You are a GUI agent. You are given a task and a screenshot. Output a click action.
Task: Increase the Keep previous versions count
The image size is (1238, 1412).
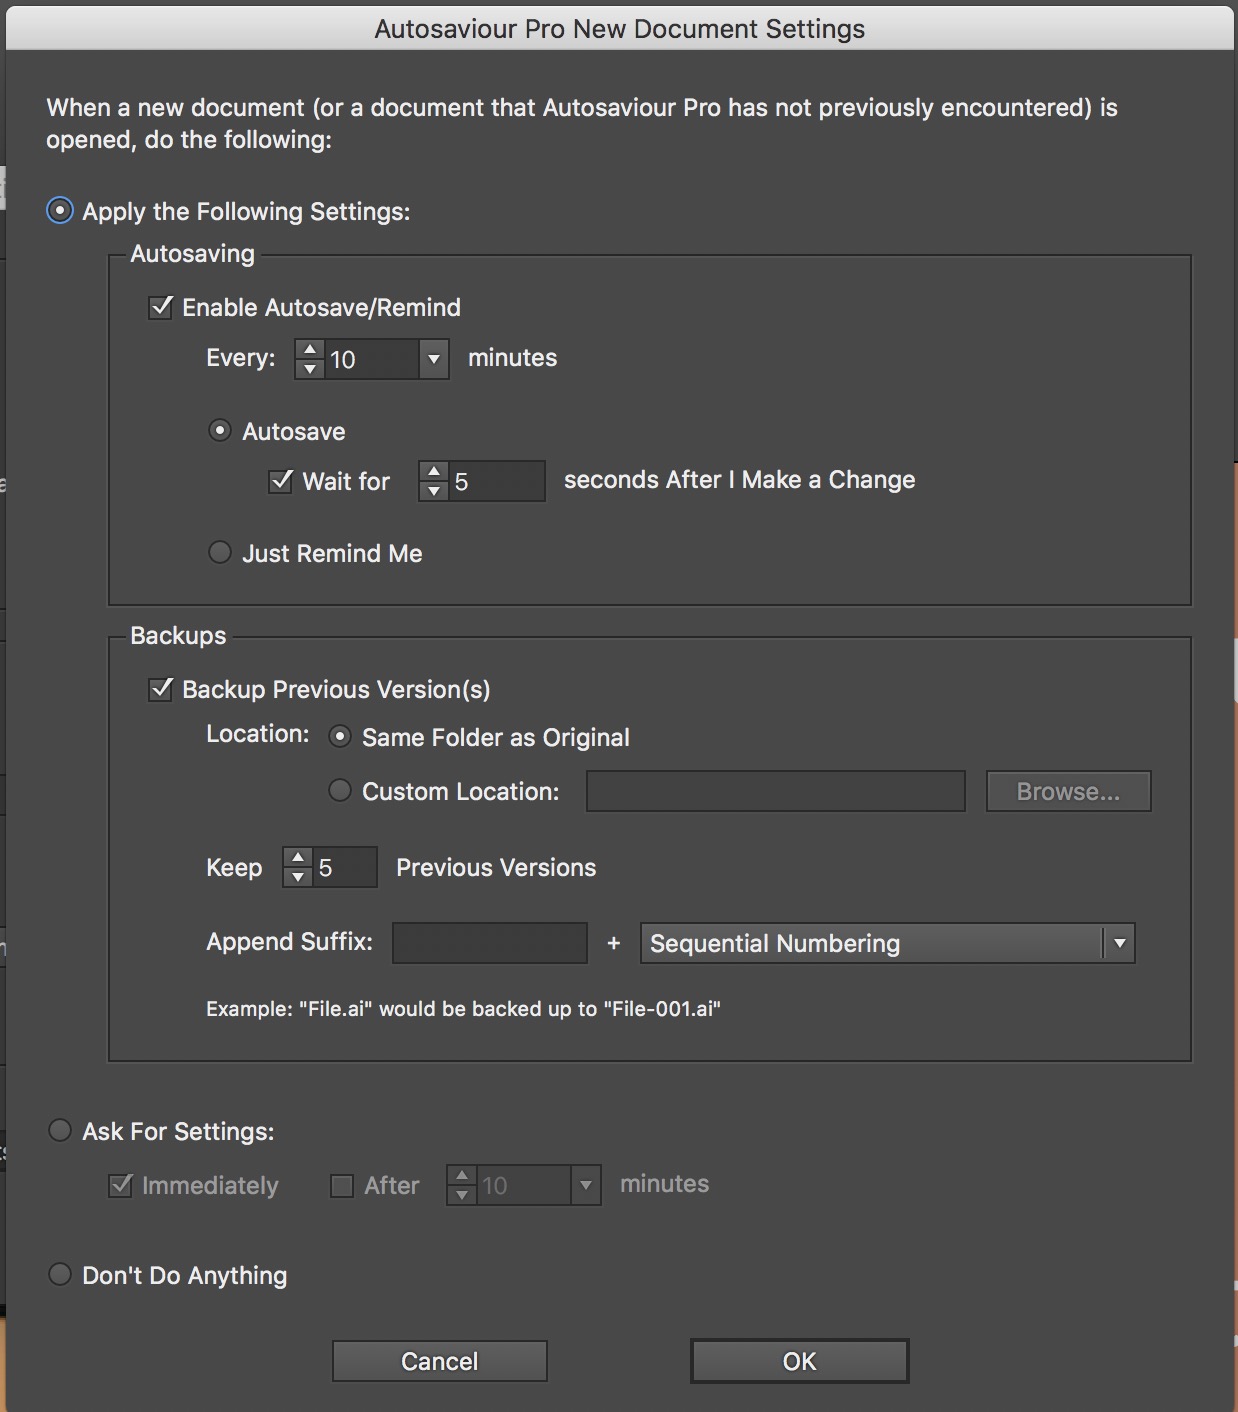pyautogui.click(x=298, y=857)
